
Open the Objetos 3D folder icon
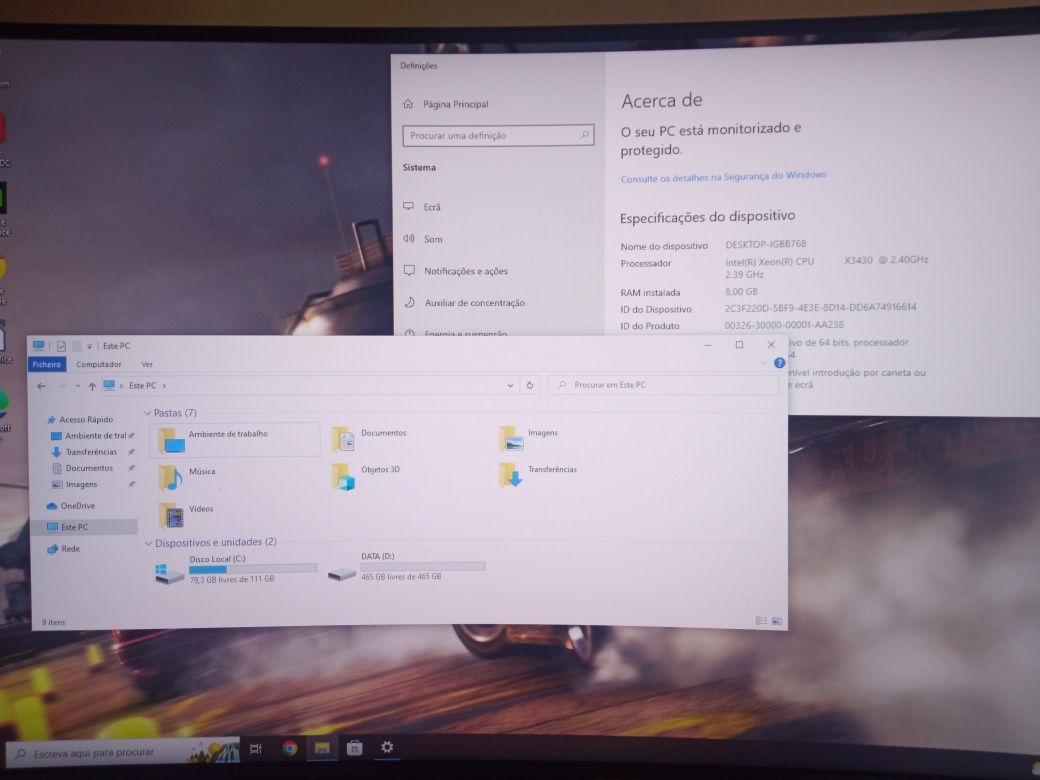point(344,476)
